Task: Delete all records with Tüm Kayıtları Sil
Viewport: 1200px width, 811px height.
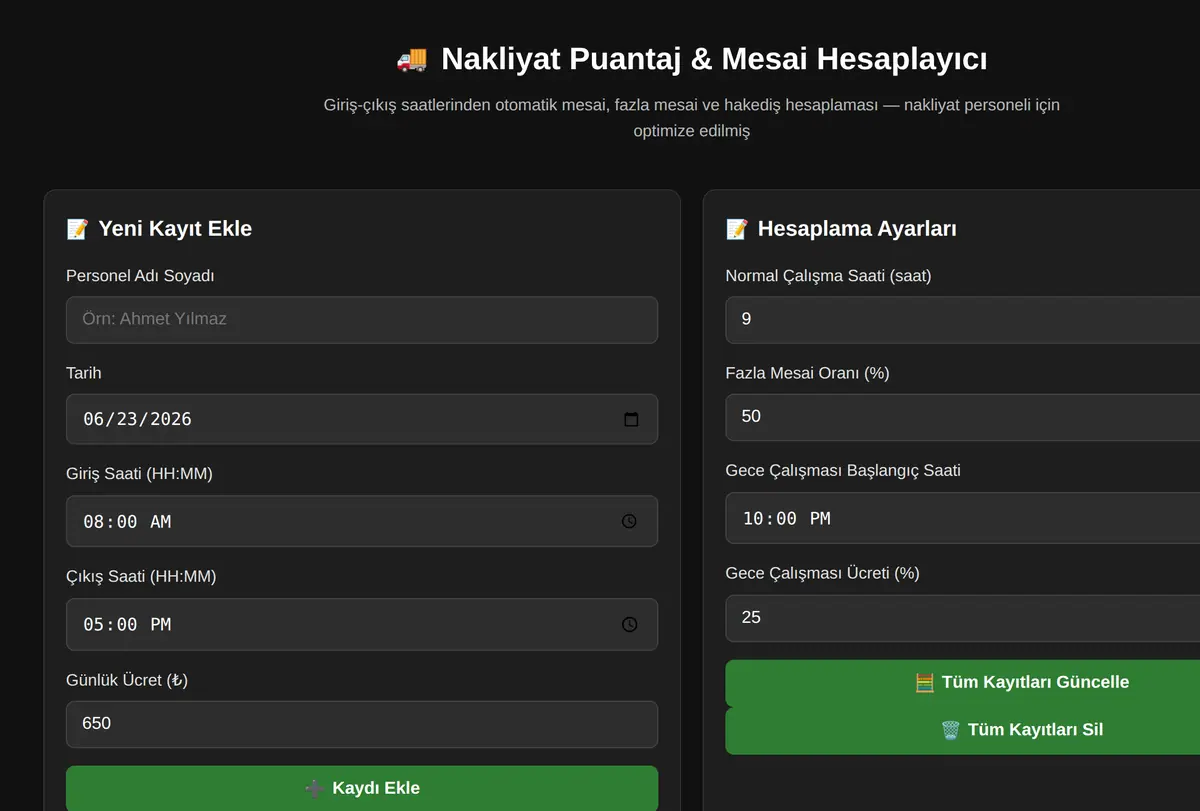Action: [x=963, y=730]
